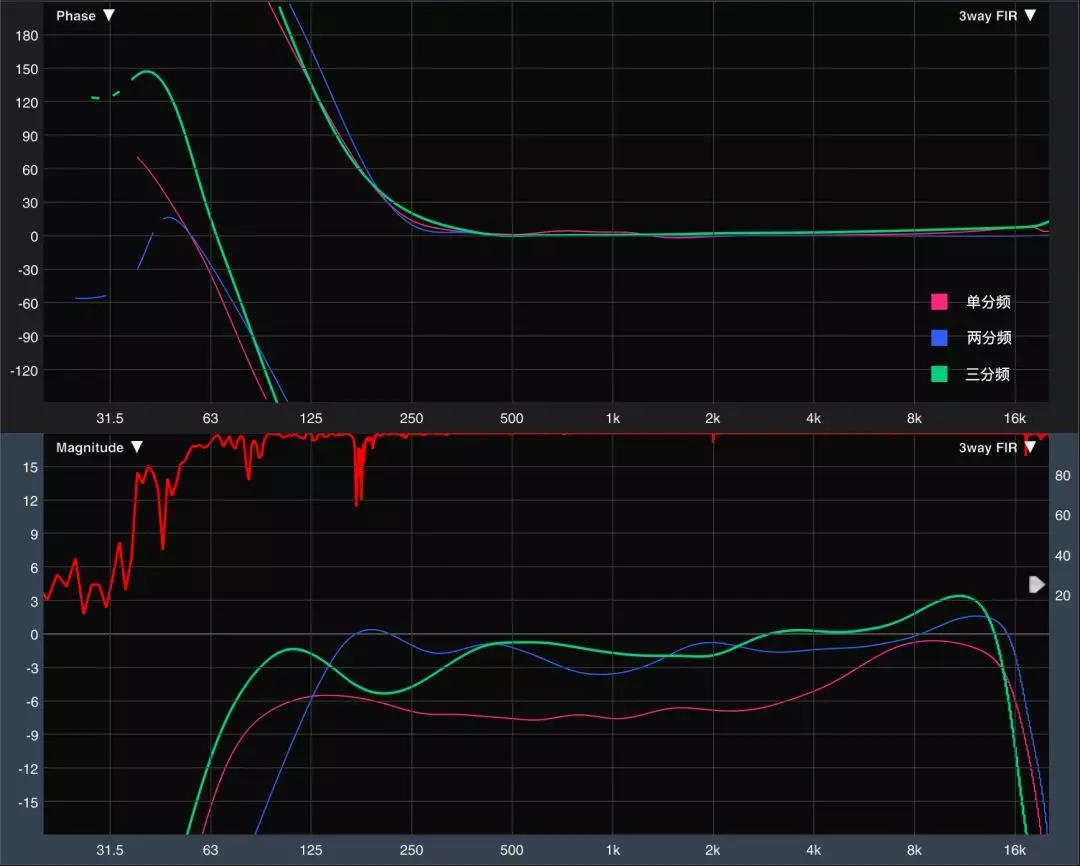Expand 3way FIR selector in Phase panel
Image resolution: width=1080 pixels, height=866 pixels.
click(x=996, y=16)
